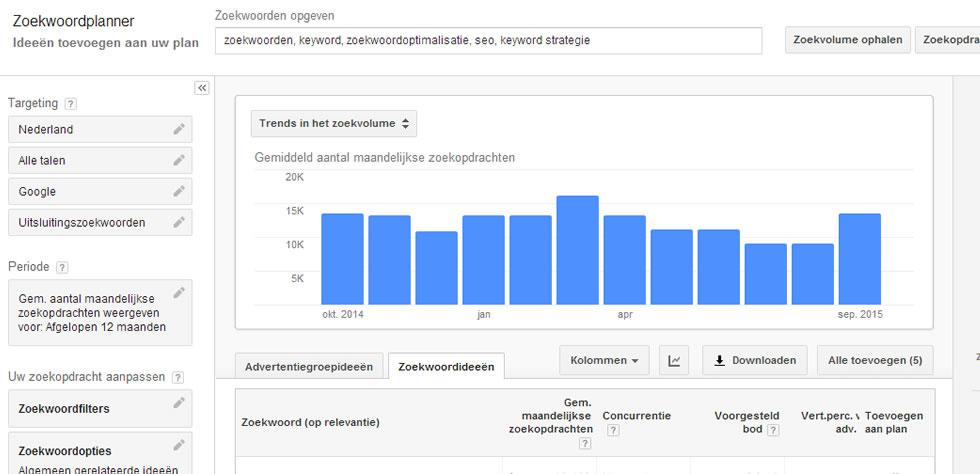Sort by Voorgesteld bod column header
Screen dimensions: 980x474
(747, 423)
